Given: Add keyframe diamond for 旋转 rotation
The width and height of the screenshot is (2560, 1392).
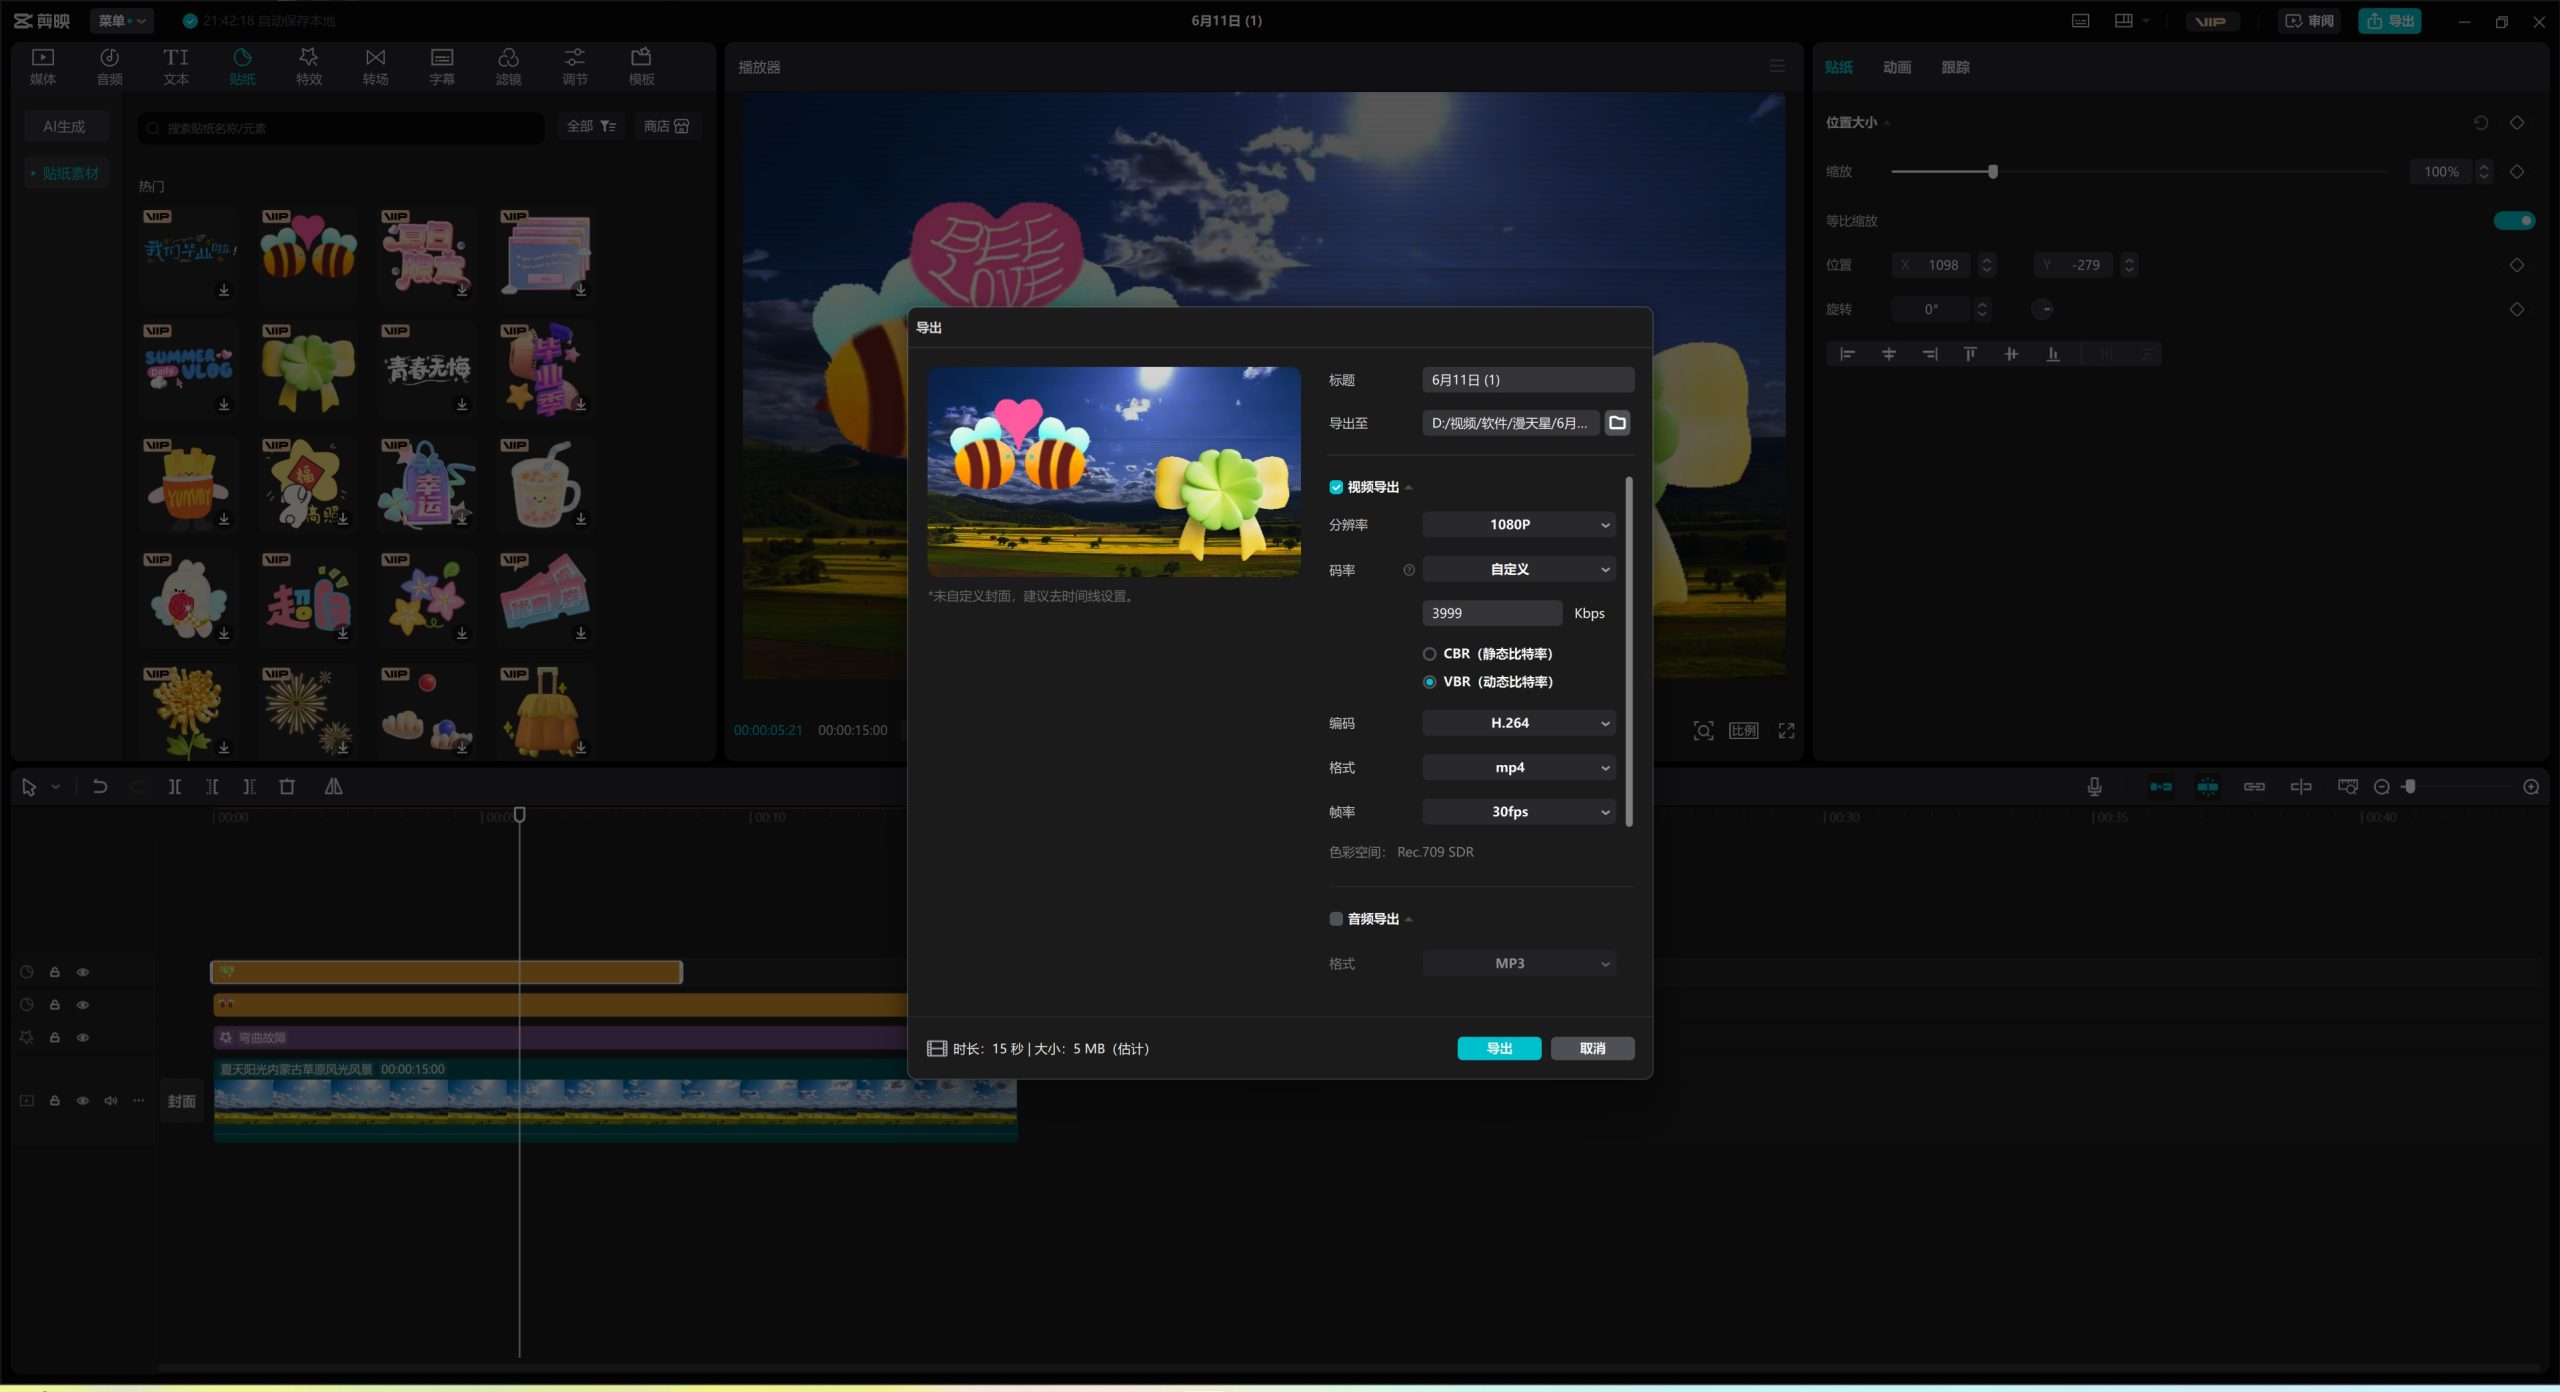Looking at the screenshot, I should coord(2517,309).
